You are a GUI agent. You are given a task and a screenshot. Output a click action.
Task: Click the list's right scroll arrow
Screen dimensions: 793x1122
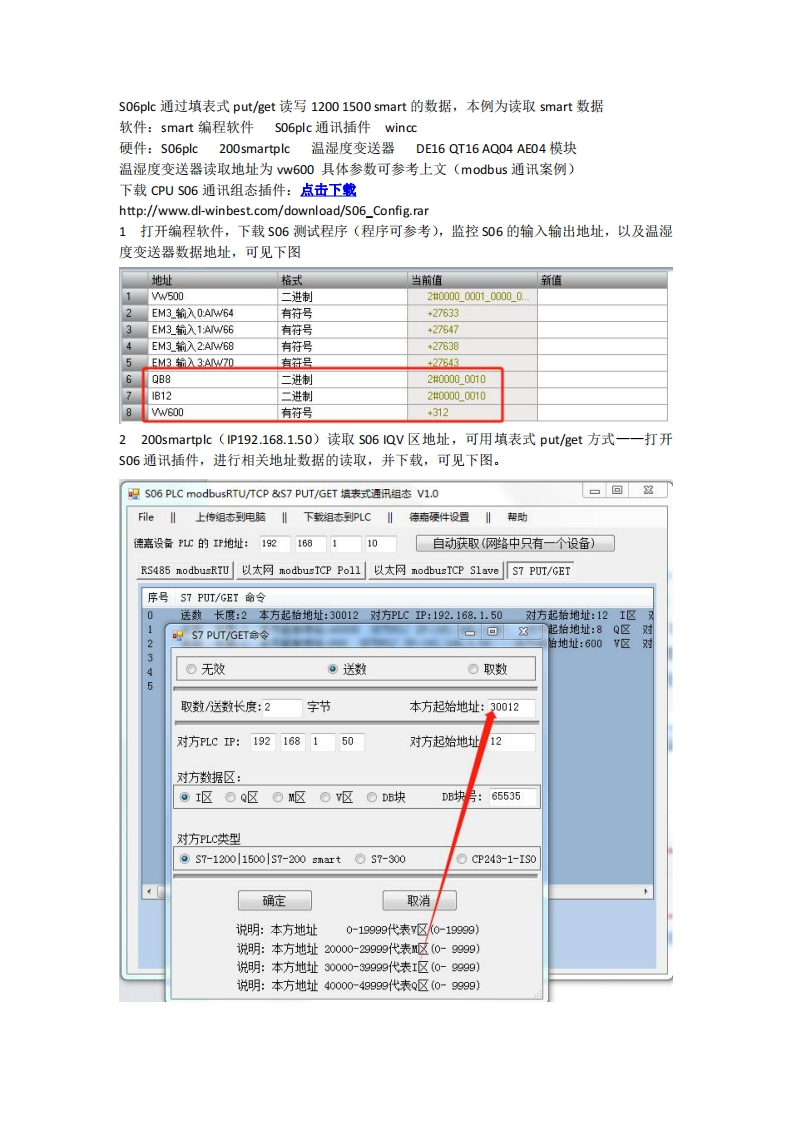(646, 892)
